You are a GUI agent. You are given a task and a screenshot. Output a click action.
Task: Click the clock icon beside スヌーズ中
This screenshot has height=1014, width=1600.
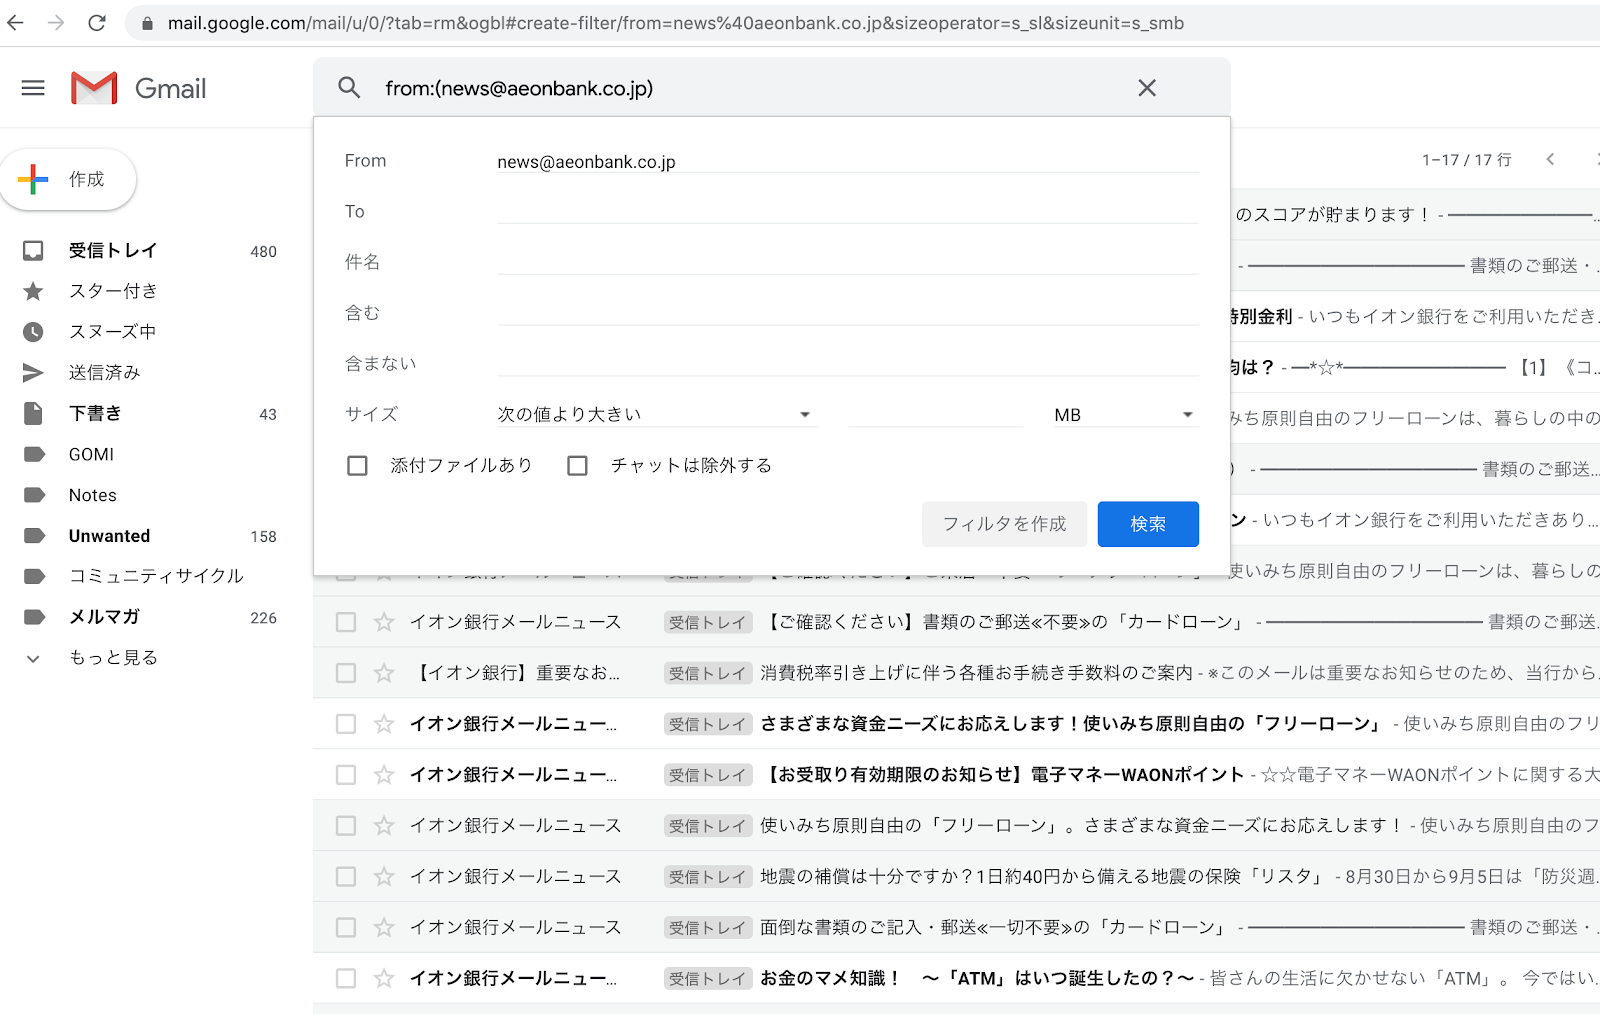(x=33, y=332)
